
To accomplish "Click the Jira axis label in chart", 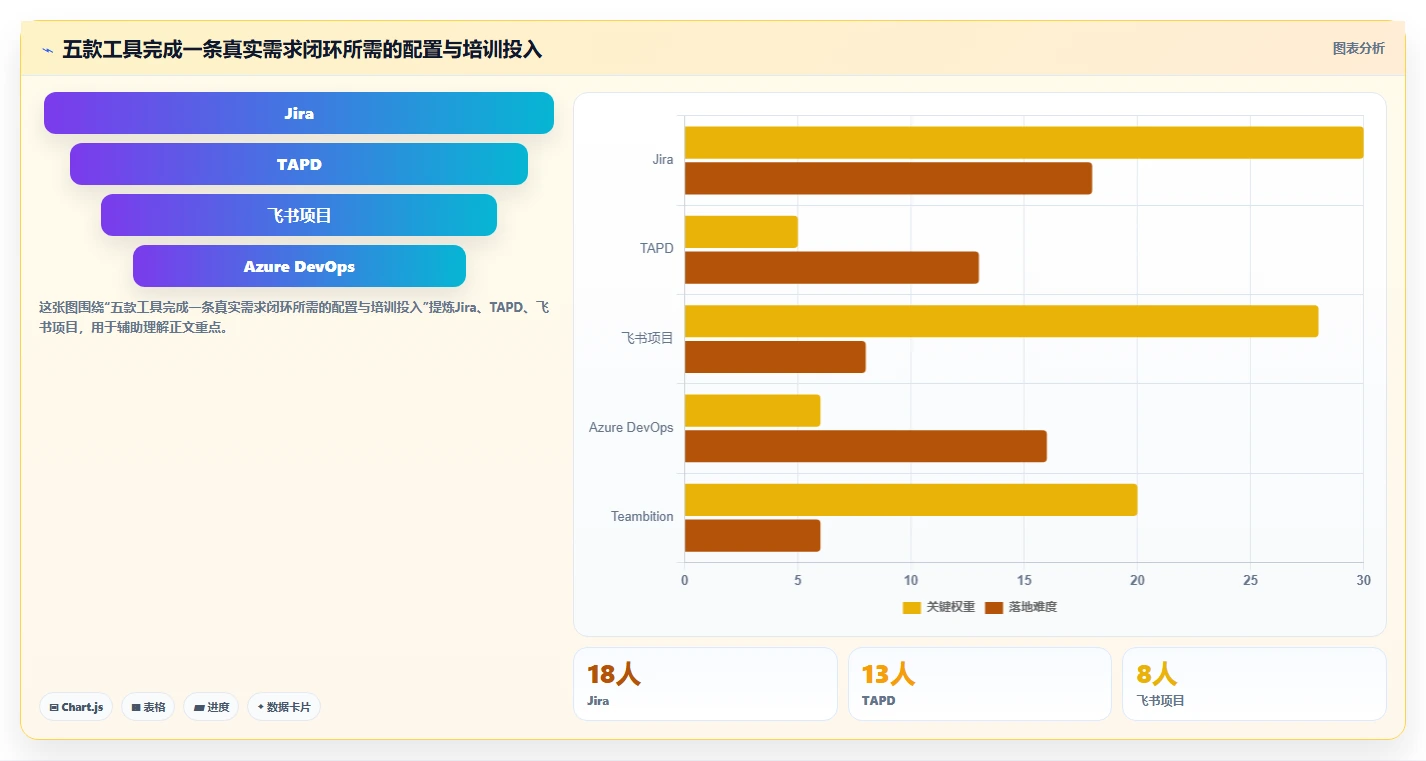I will [662, 160].
